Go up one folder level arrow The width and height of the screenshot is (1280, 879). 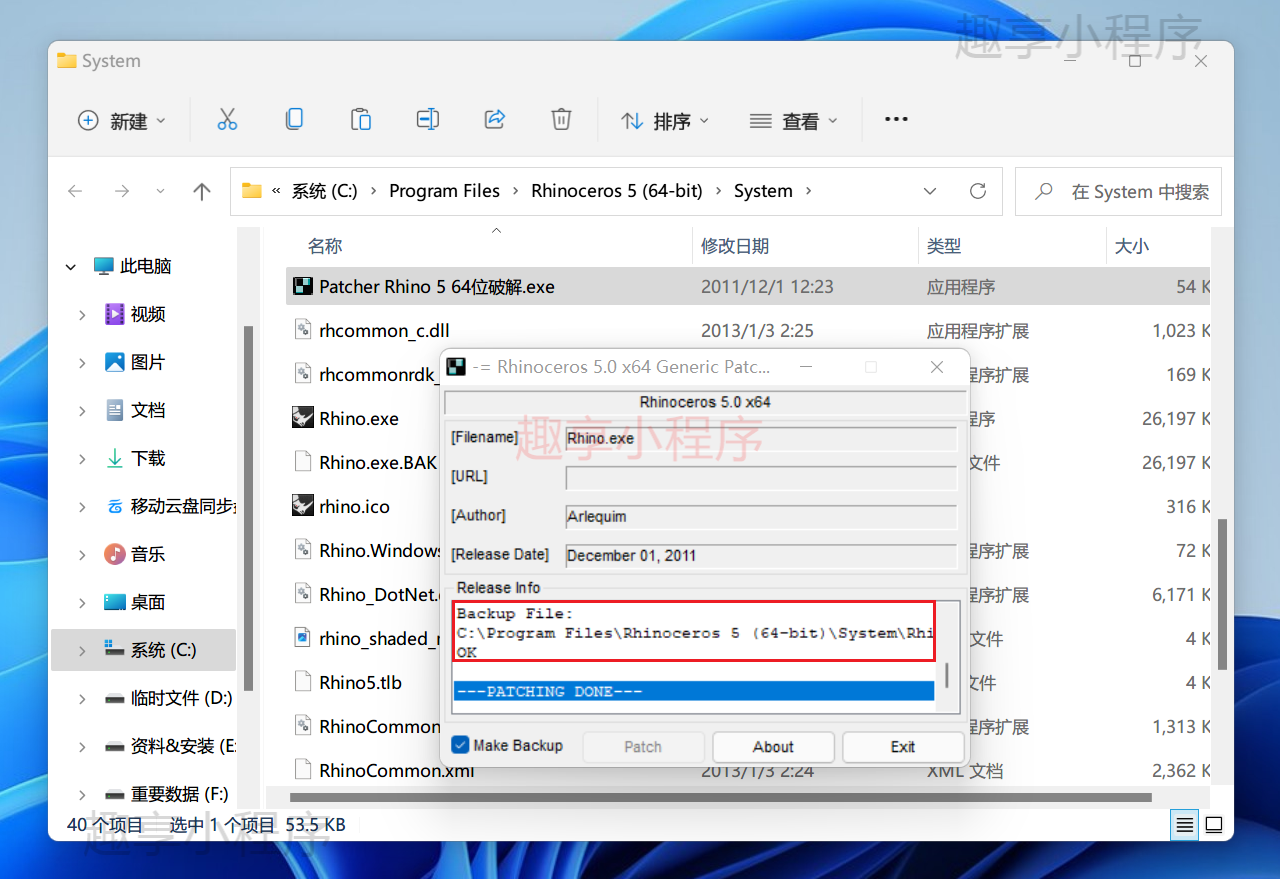(x=202, y=191)
